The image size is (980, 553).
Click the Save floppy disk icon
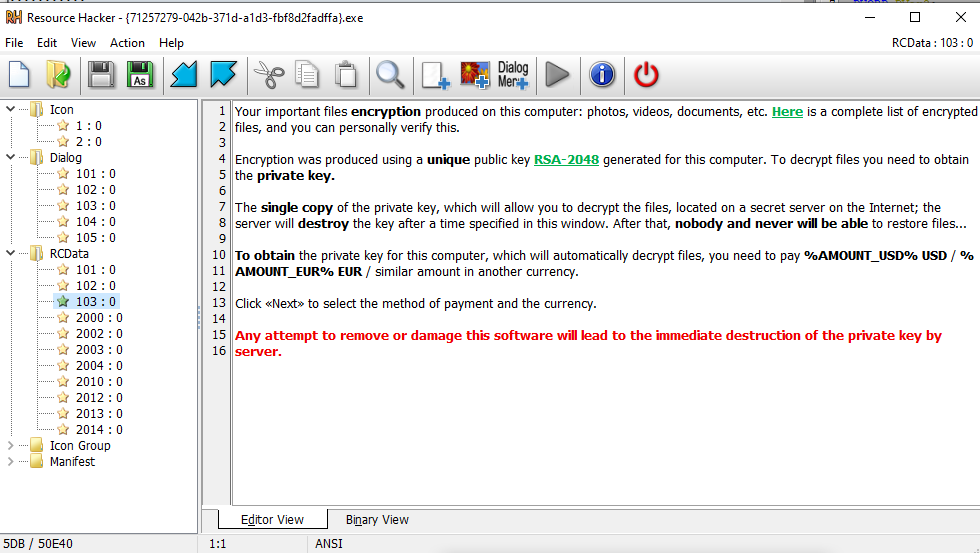pyautogui.click(x=100, y=74)
